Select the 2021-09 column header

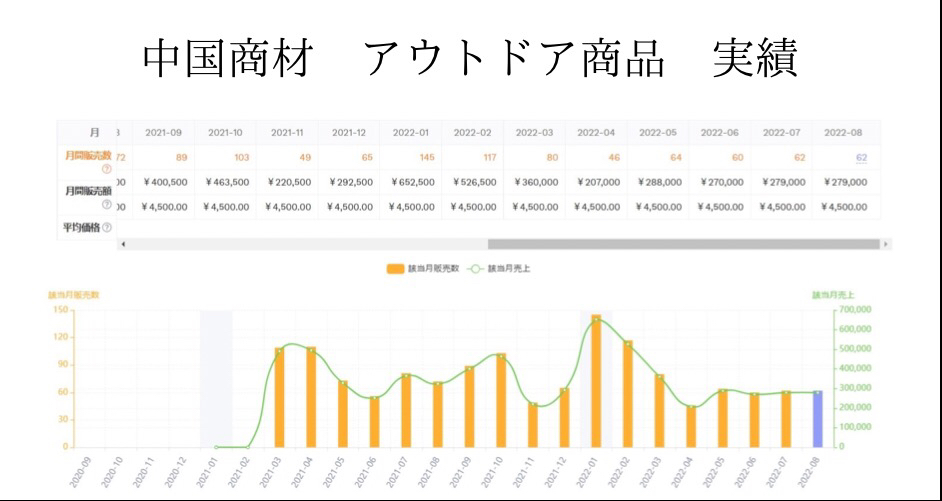coord(163,132)
